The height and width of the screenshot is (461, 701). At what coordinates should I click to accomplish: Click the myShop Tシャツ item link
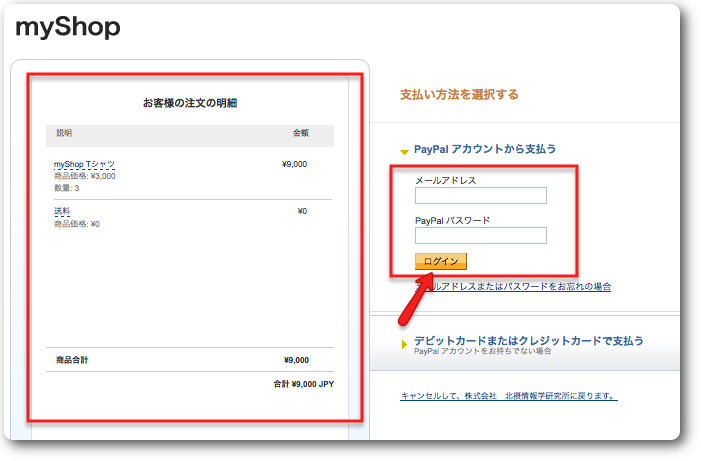(x=84, y=164)
